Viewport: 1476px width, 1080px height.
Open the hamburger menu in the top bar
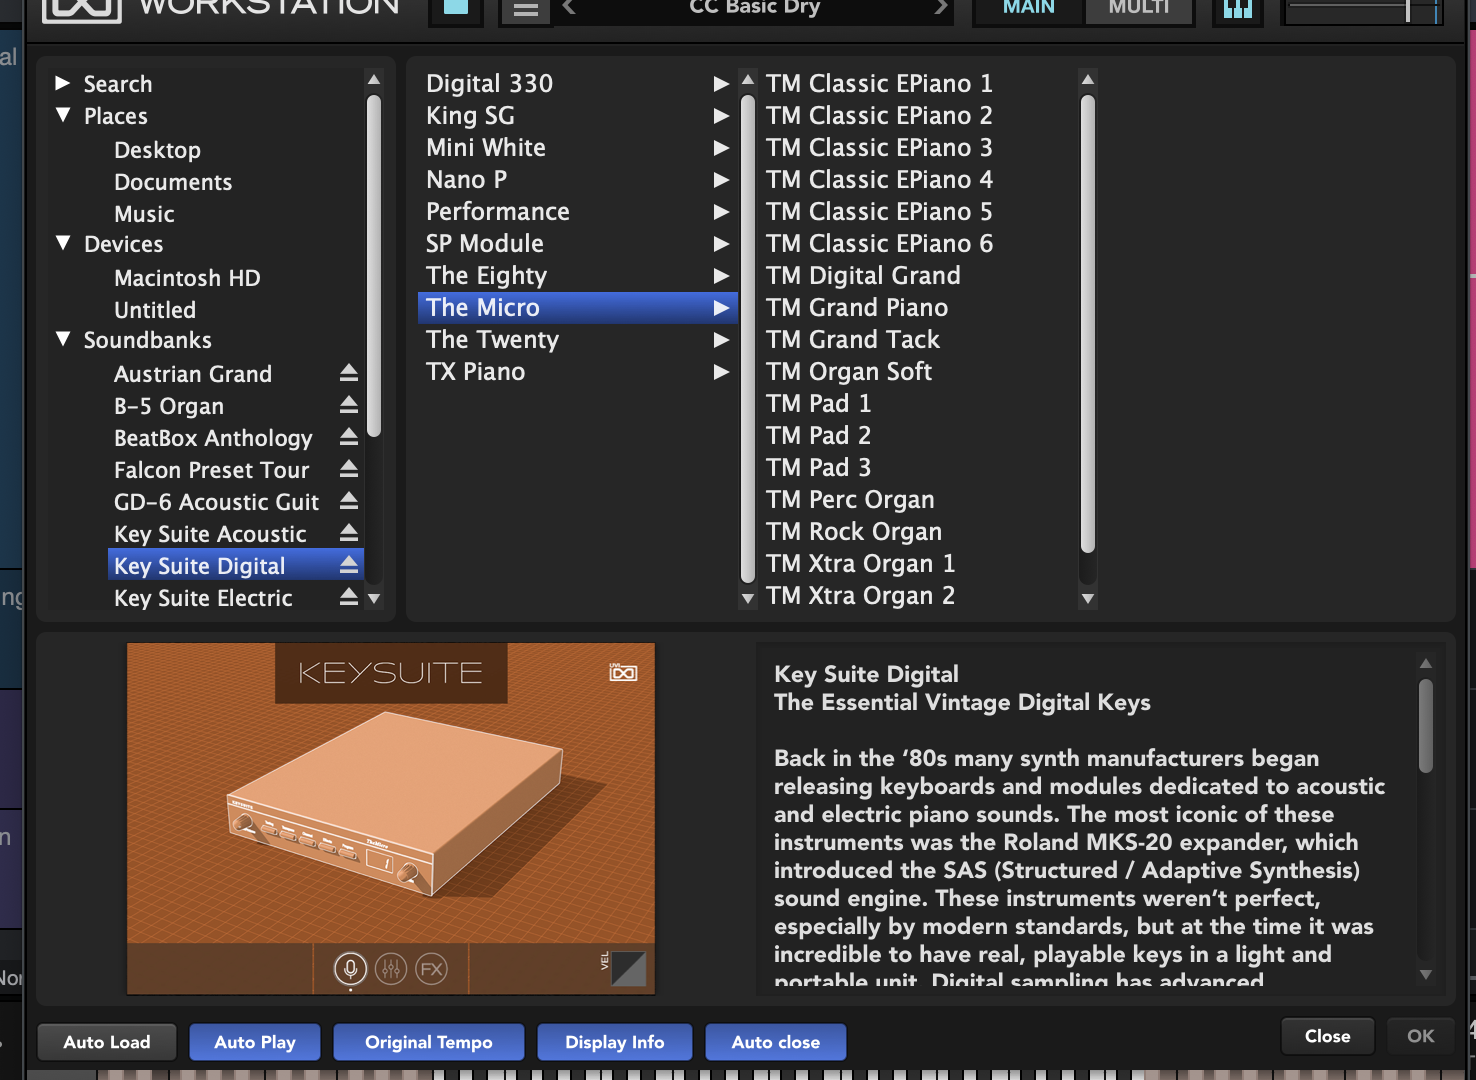[x=526, y=10]
